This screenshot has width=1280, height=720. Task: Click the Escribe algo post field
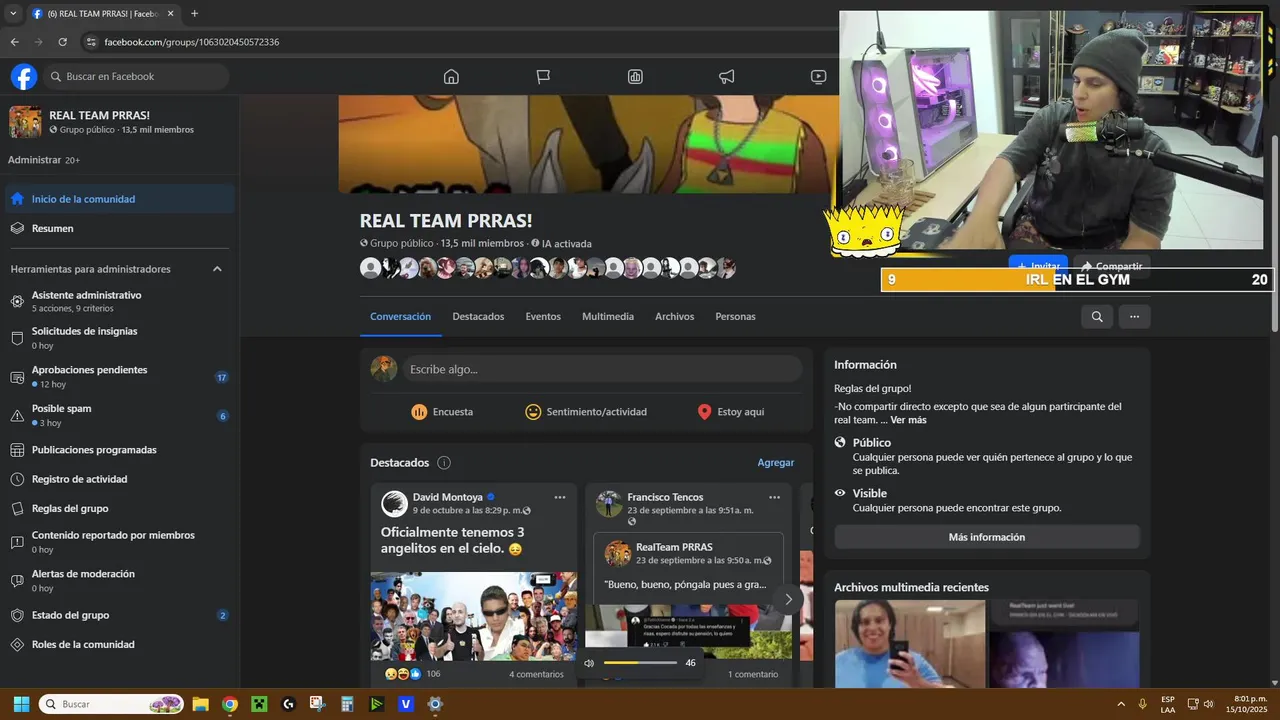(x=602, y=369)
